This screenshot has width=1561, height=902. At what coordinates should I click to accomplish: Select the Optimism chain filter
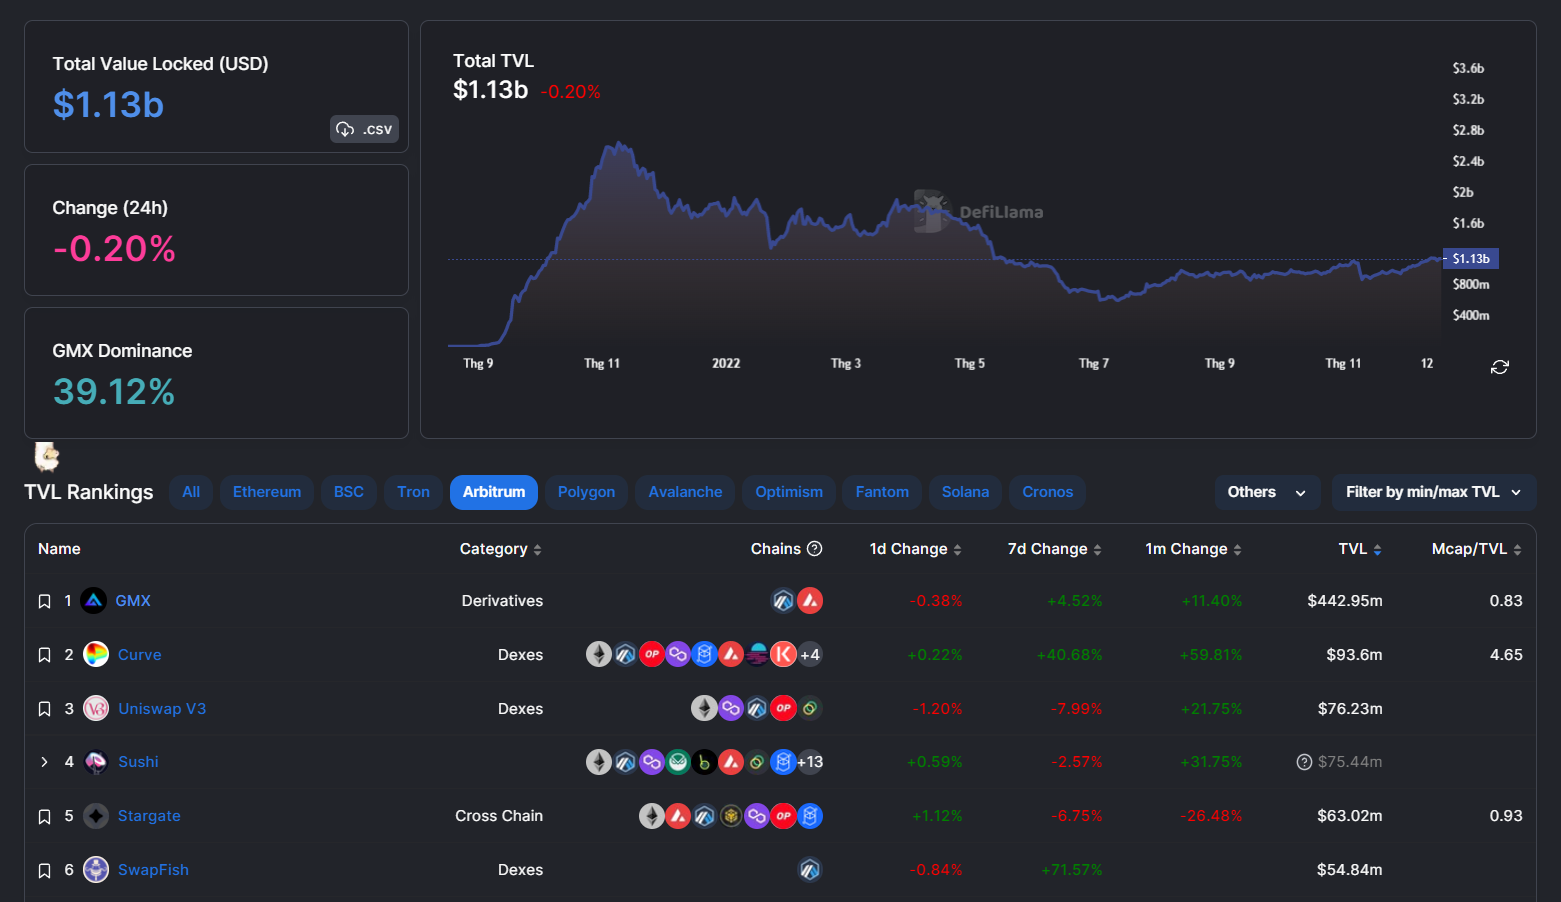tap(789, 492)
